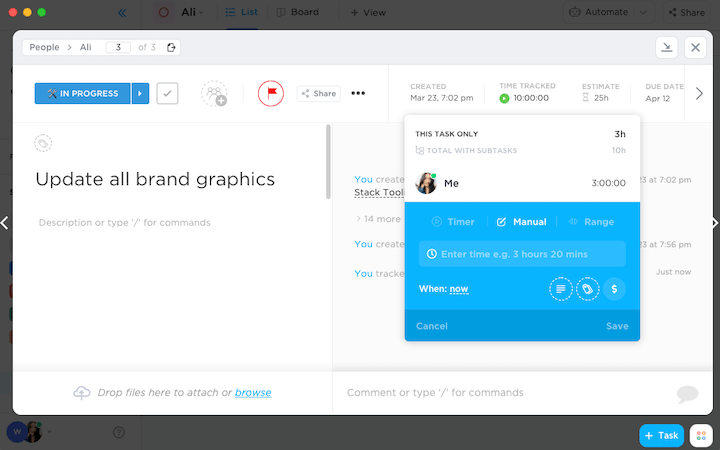Switch the time entry mode to Range
The width and height of the screenshot is (720, 450).
click(x=591, y=222)
